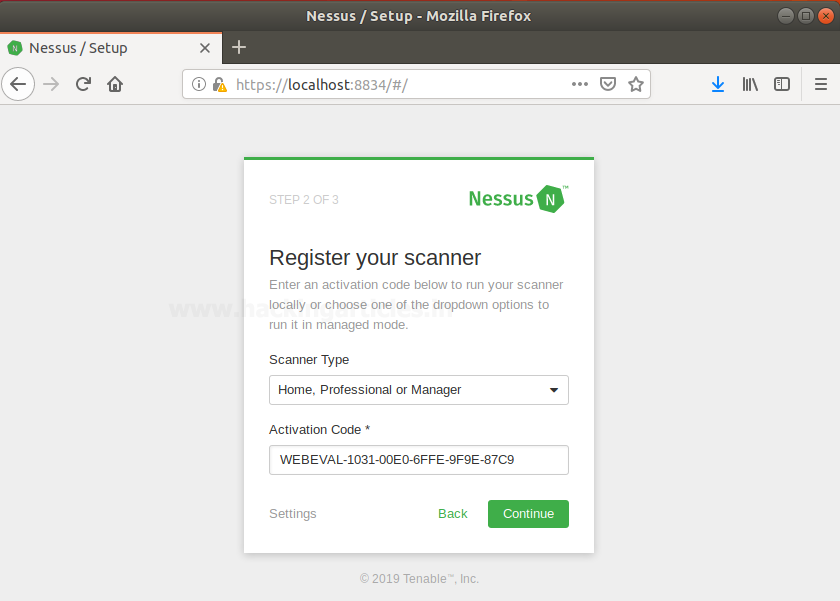The height and width of the screenshot is (601, 840).
Task: Click the site information icon in address bar
Action: (x=198, y=85)
